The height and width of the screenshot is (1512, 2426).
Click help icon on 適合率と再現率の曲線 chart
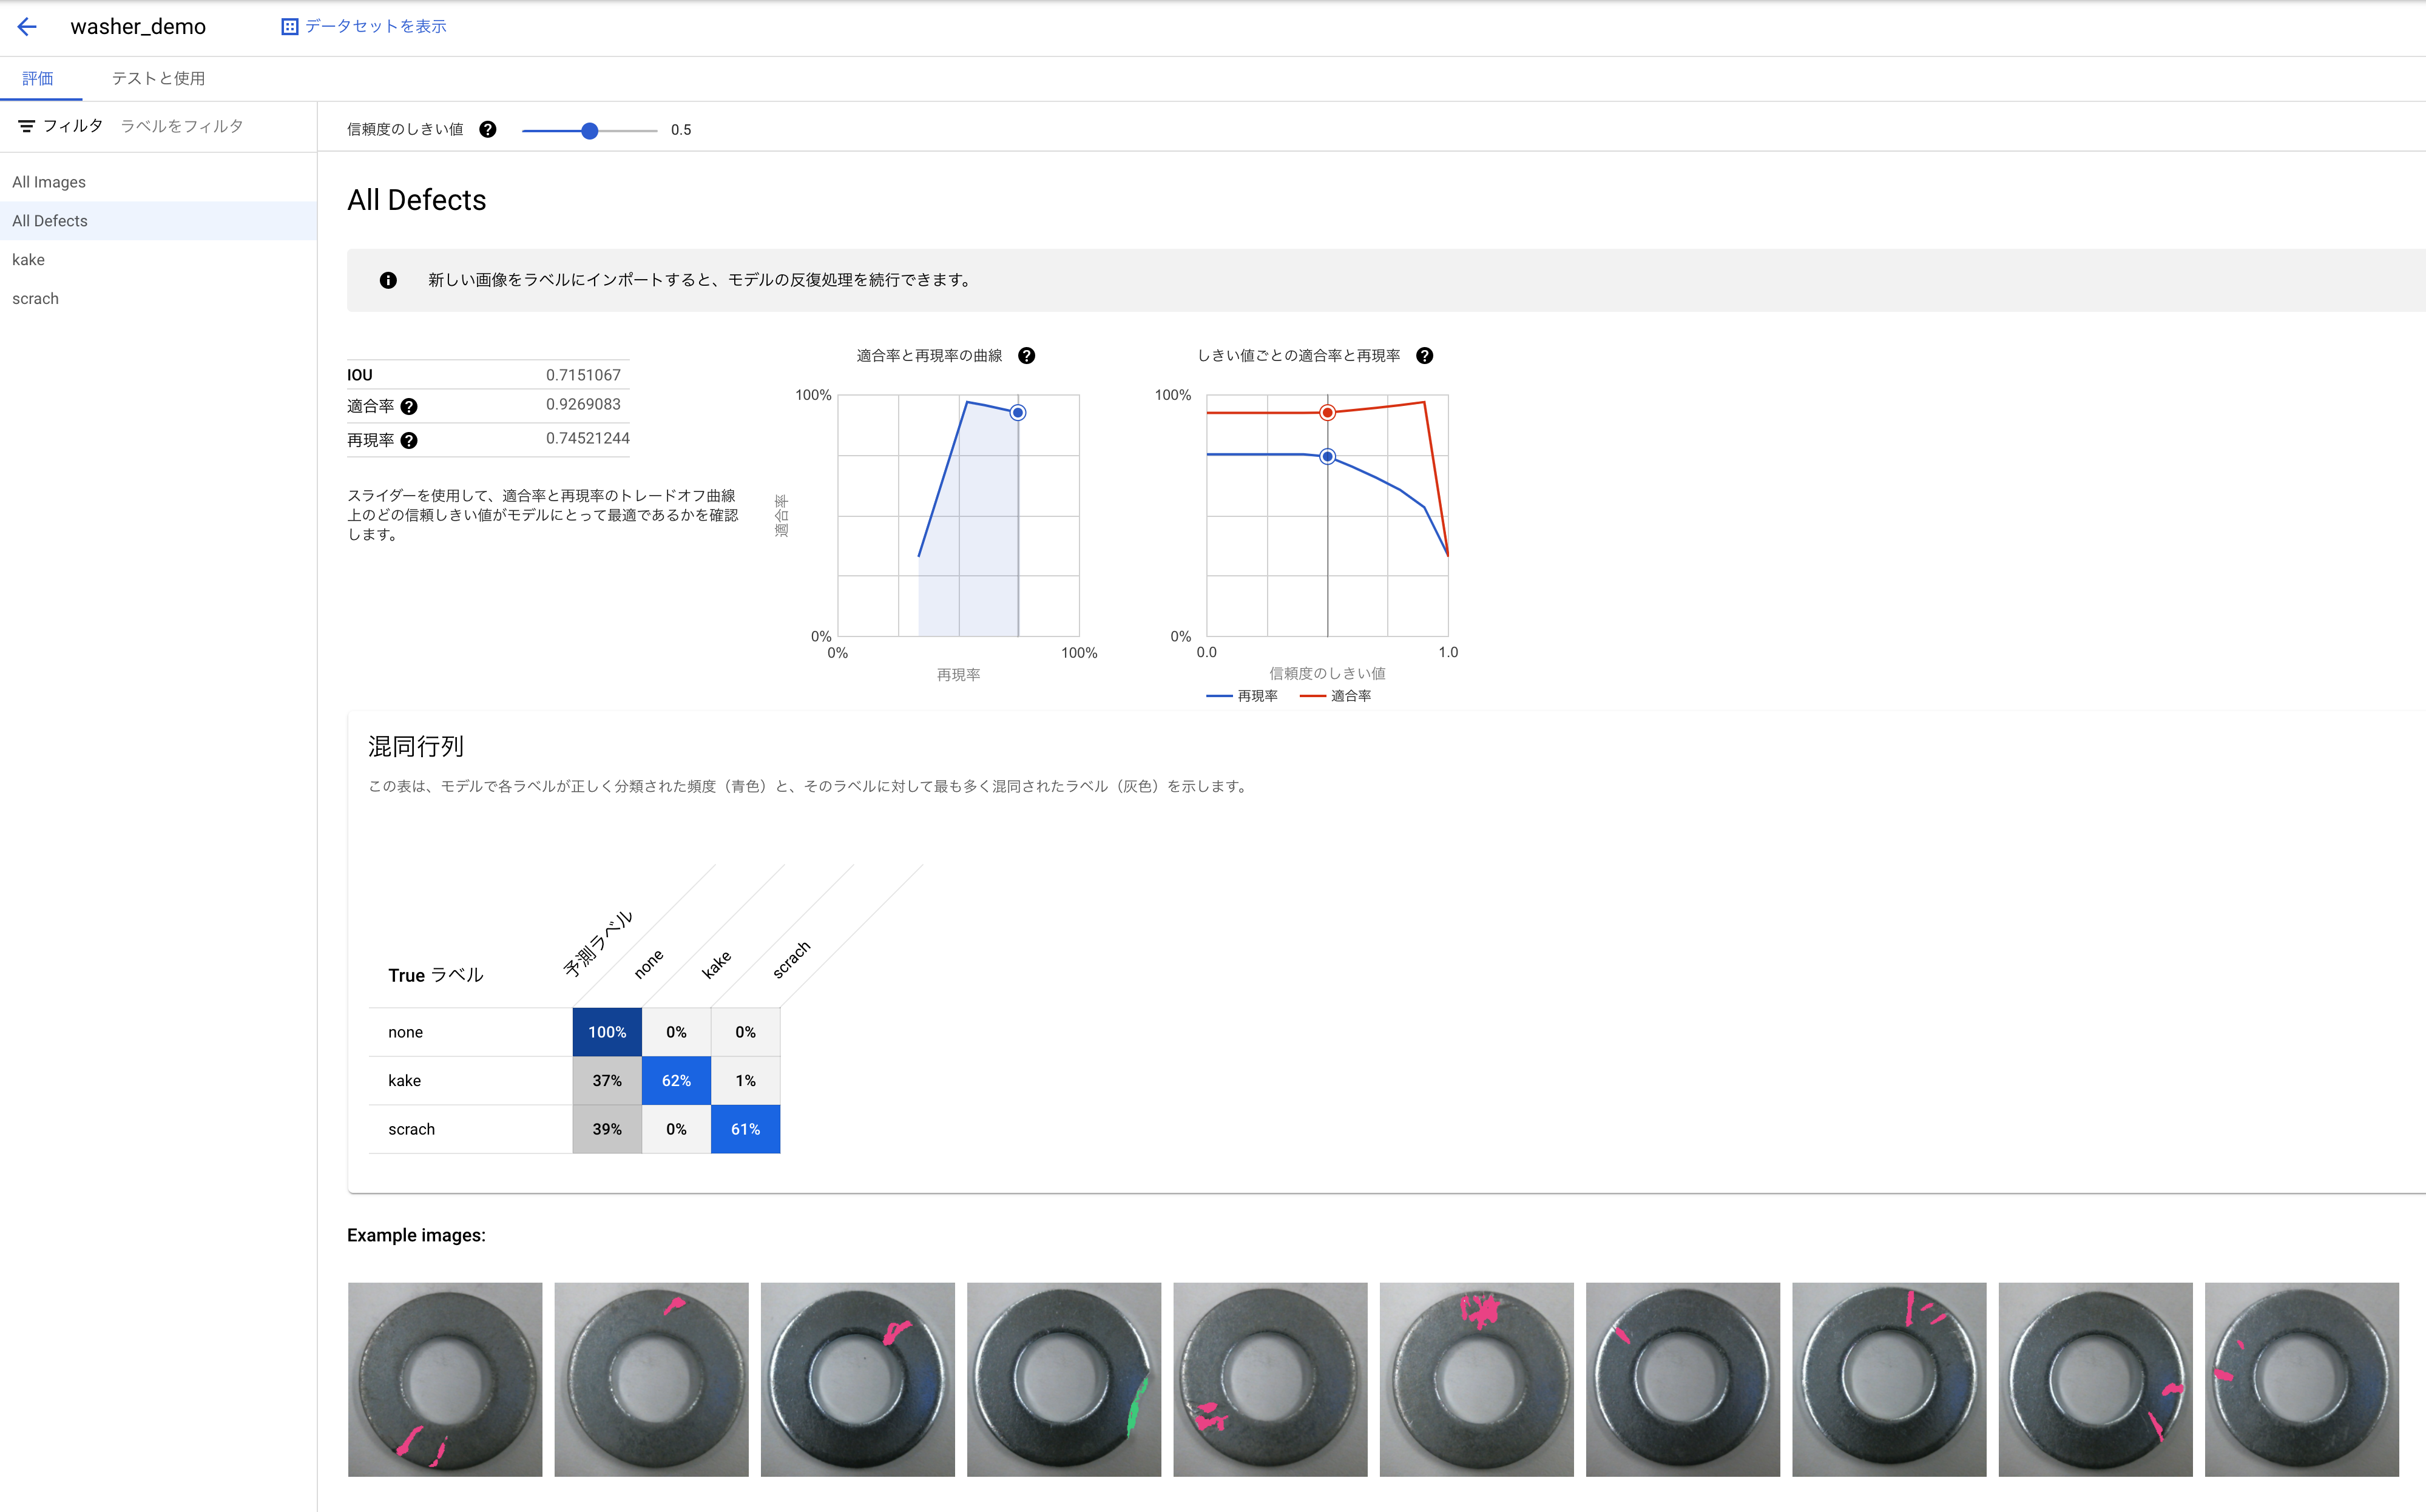(x=1028, y=355)
